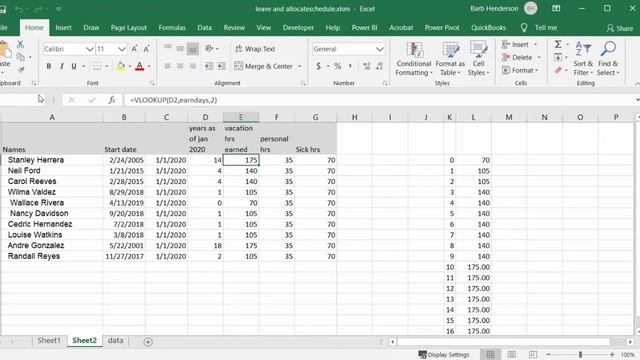Apply Percent Style format
This screenshot has width=640, height=360.
click(338, 66)
